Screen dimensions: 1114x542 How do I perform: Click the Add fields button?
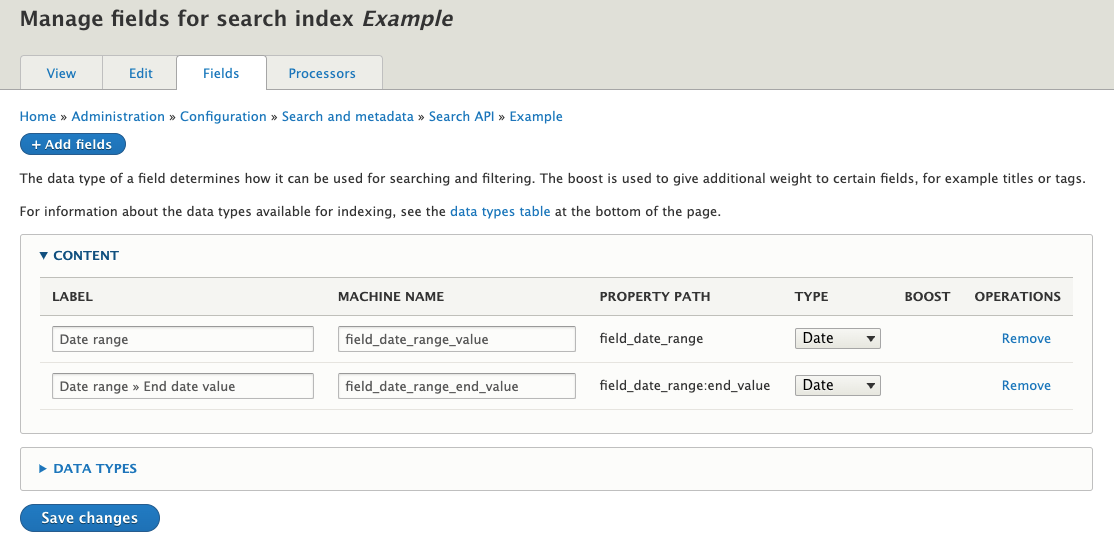tap(72, 144)
